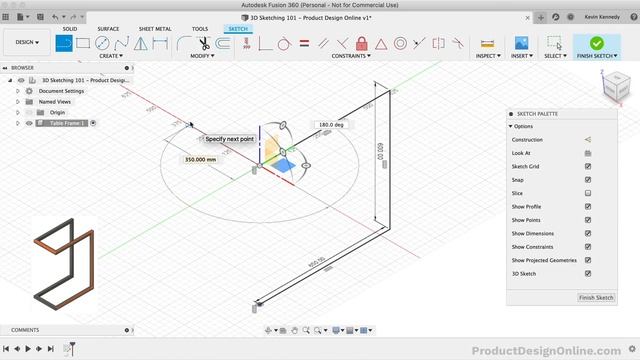The image size is (640, 360).
Task: Expand the Origin tree node
Action: (18, 112)
